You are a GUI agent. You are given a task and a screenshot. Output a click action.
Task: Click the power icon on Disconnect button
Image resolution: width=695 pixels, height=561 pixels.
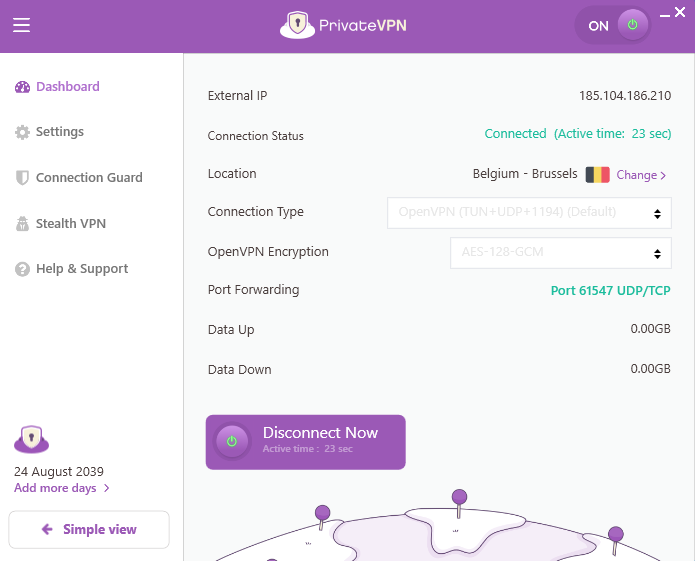(231, 441)
